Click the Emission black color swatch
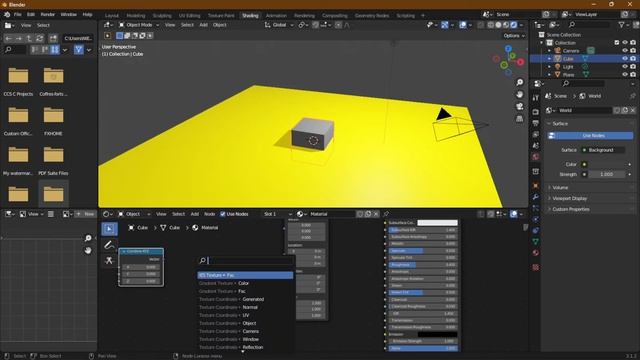The image size is (640, 360). (x=437, y=334)
